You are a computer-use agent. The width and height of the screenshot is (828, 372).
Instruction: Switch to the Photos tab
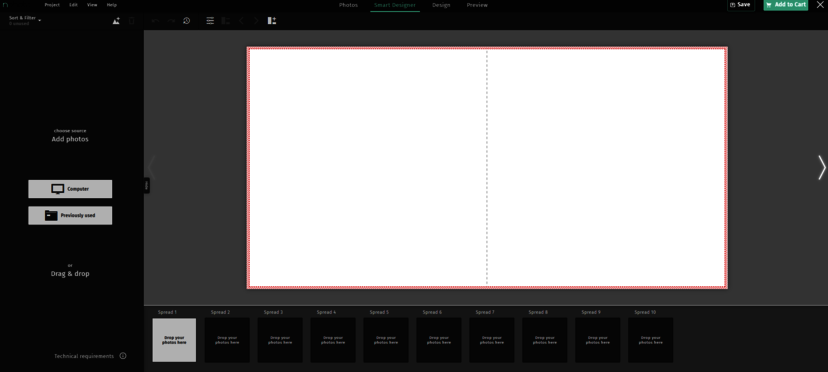click(349, 5)
